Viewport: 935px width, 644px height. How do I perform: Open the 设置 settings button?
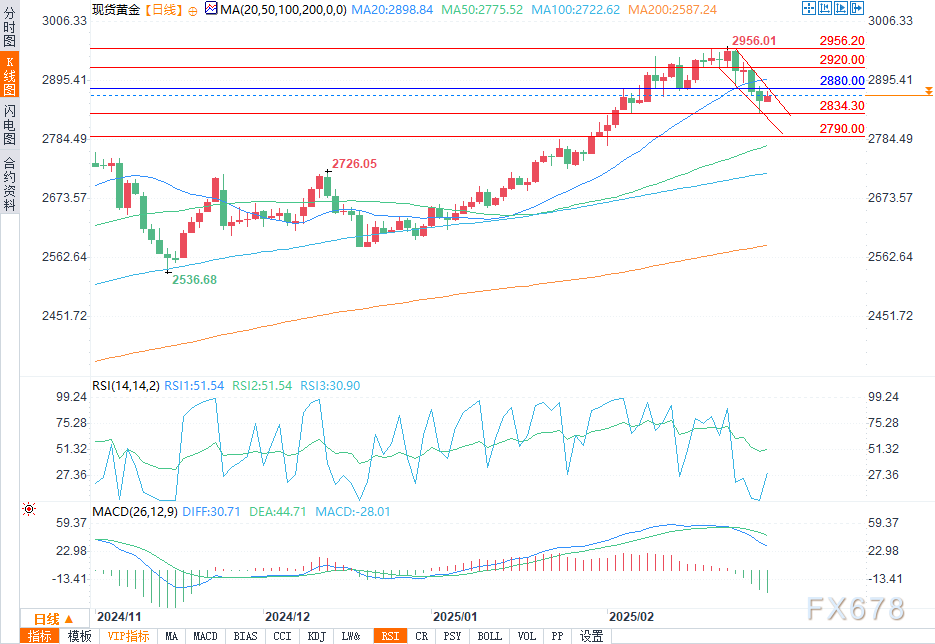(592, 636)
